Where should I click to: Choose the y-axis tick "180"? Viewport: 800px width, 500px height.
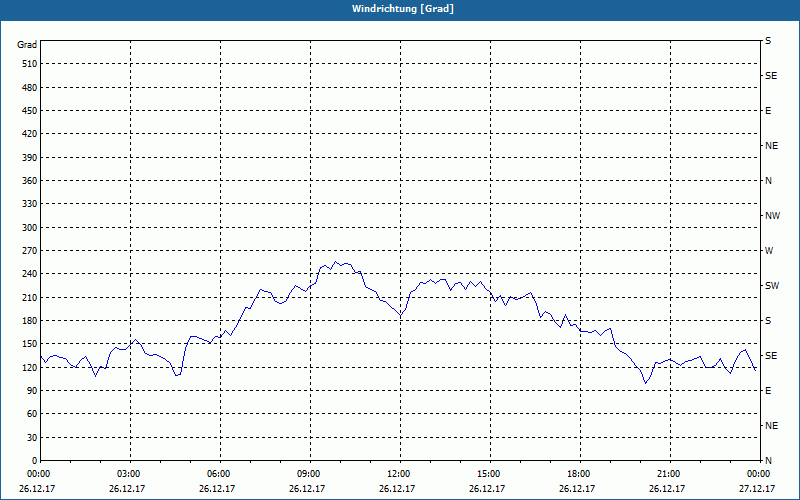pos(30,321)
